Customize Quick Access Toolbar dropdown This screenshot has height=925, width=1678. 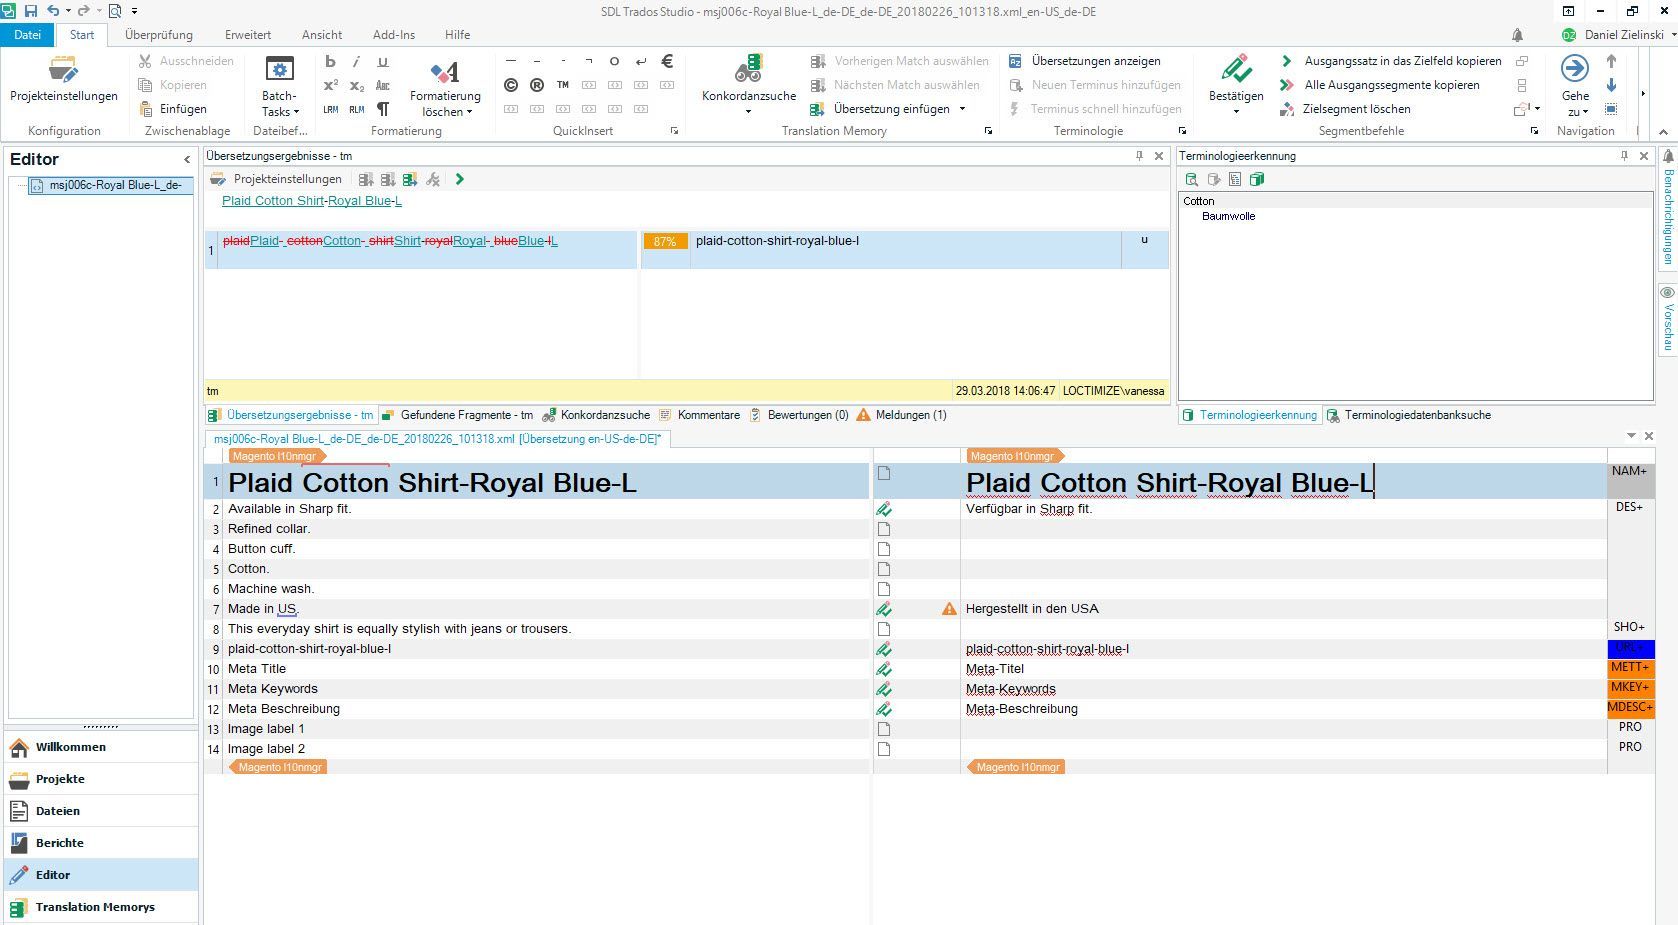pyautogui.click(x=133, y=11)
